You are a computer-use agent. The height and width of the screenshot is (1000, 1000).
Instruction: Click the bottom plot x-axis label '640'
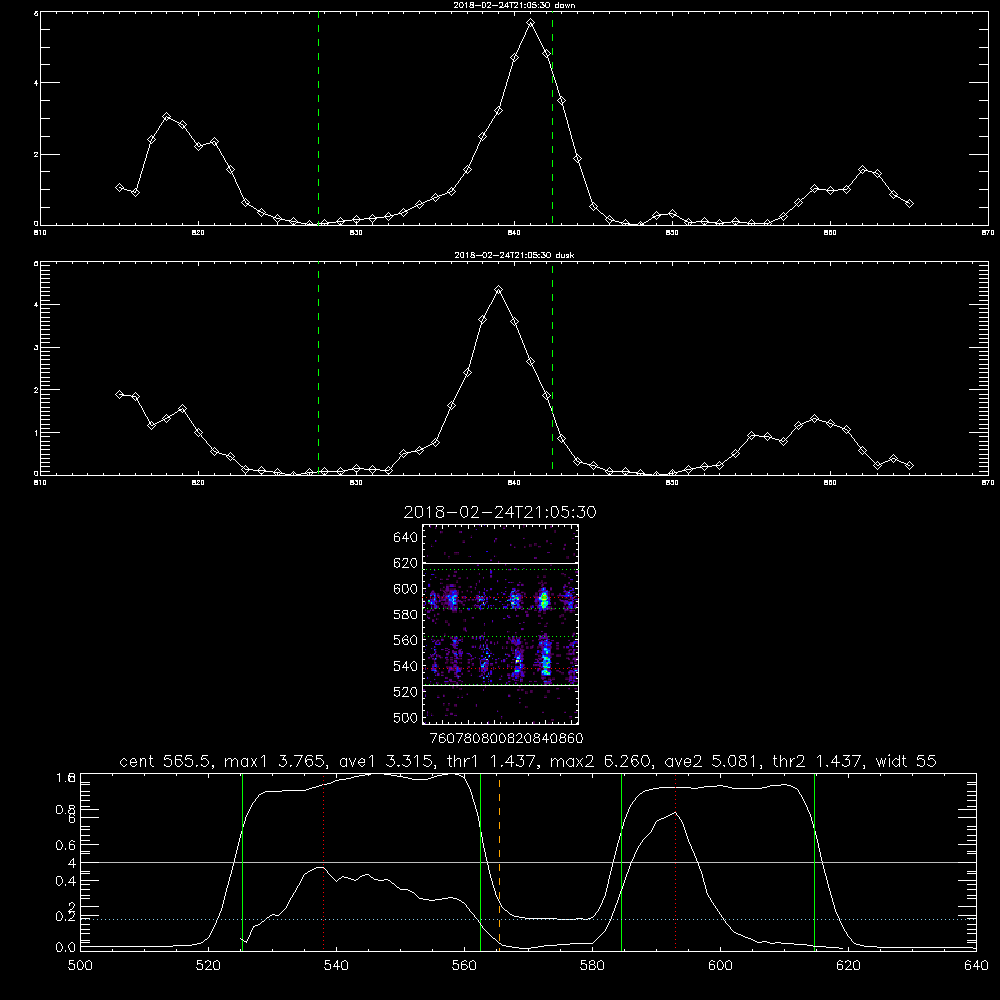pyautogui.click(x=976, y=966)
